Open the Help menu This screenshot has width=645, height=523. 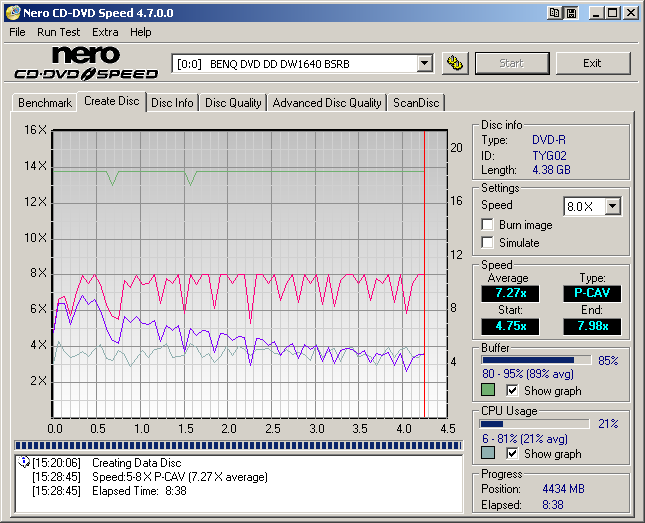point(141,32)
